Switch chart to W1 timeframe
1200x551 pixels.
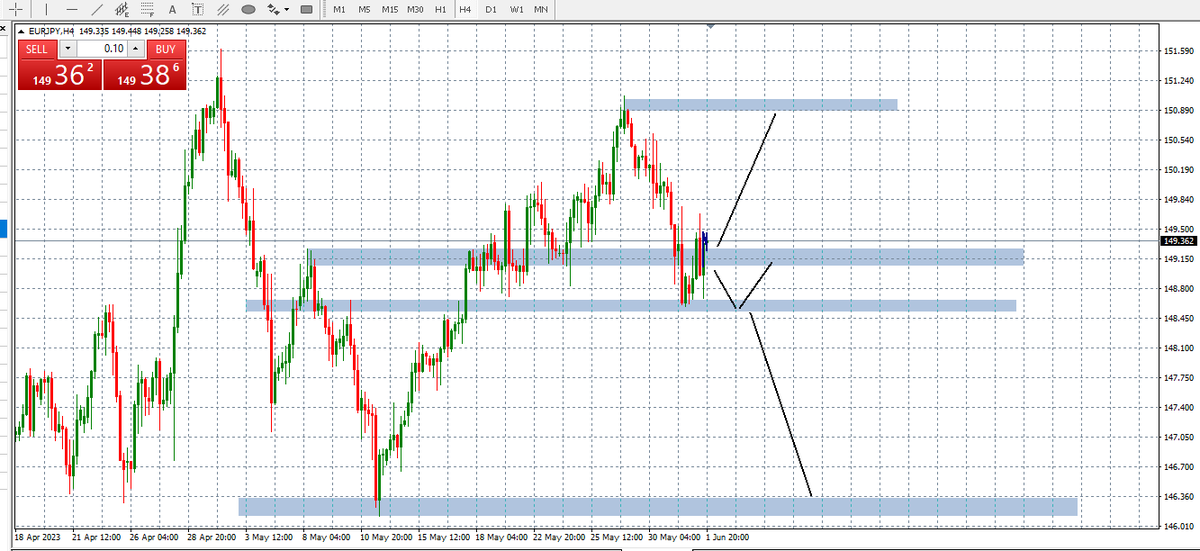[x=516, y=9]
